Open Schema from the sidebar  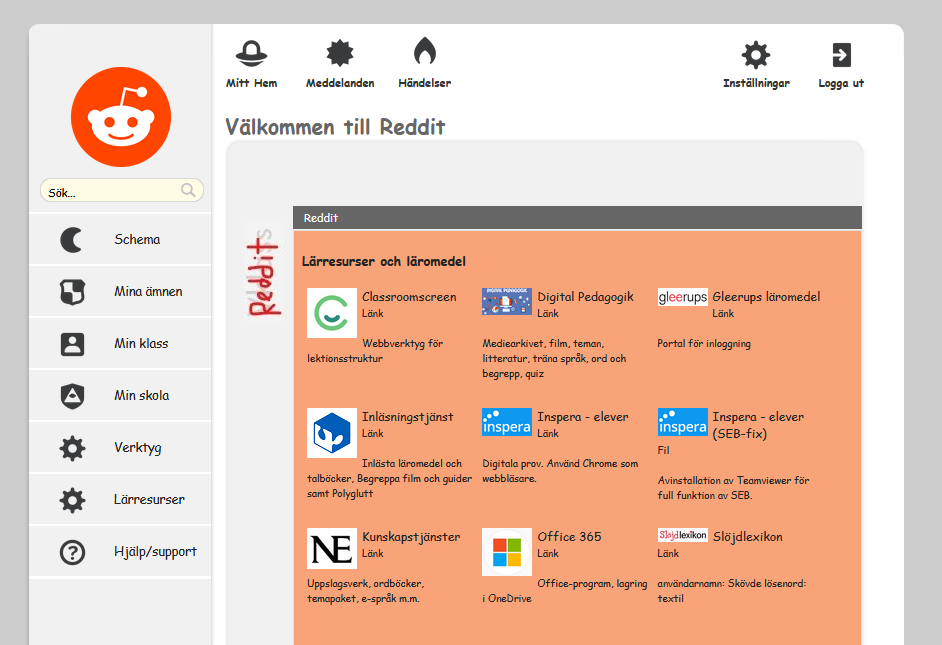pyautogui.click(x=120, y=239)
